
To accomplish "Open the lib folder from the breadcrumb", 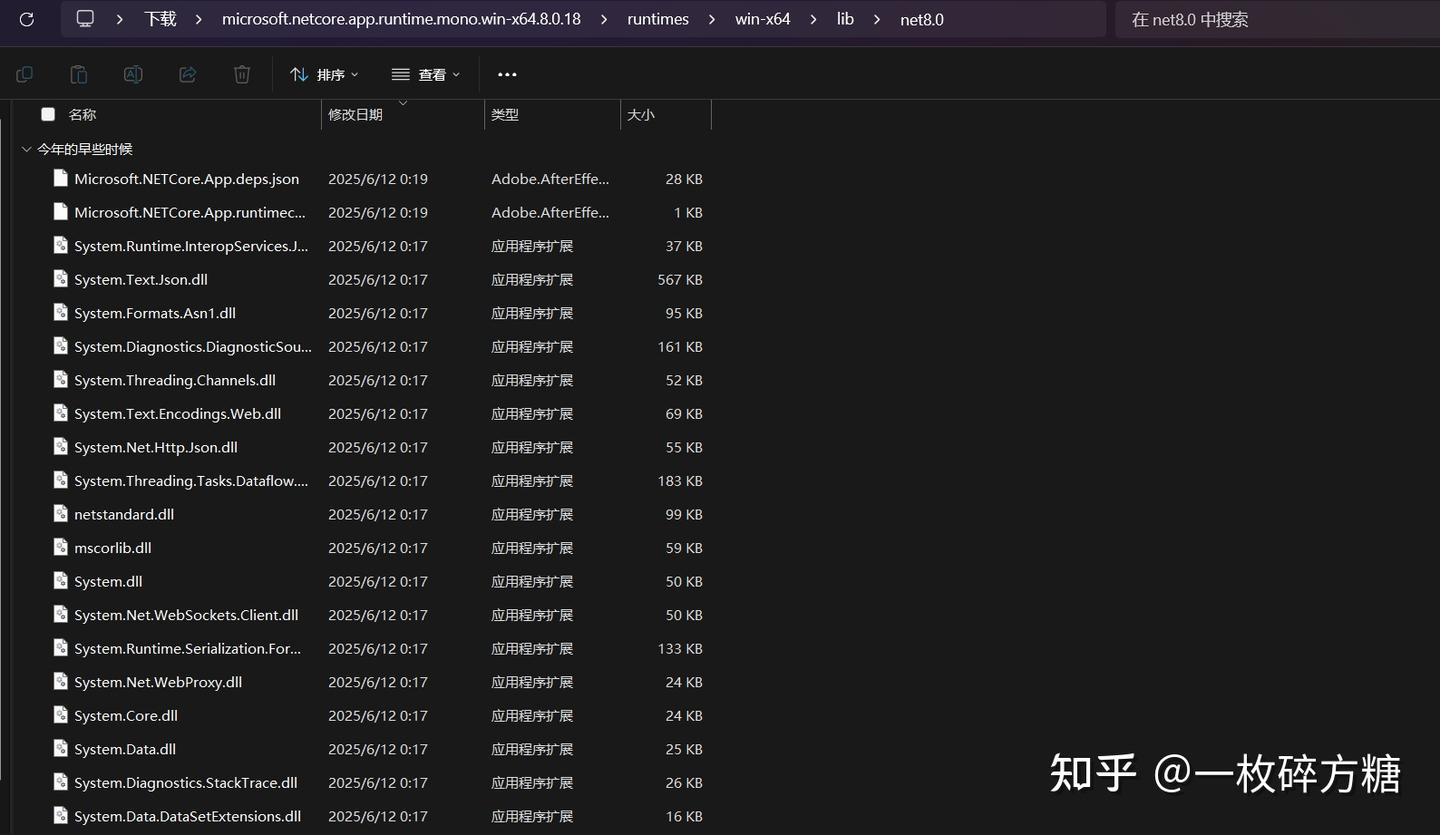I will (x=845, y=19).
